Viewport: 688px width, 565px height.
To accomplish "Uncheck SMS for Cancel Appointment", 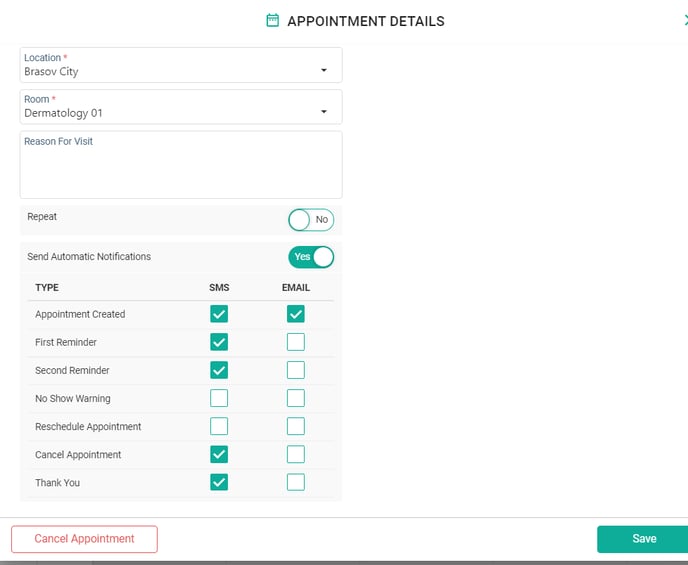I will click(x=219, y=454).
